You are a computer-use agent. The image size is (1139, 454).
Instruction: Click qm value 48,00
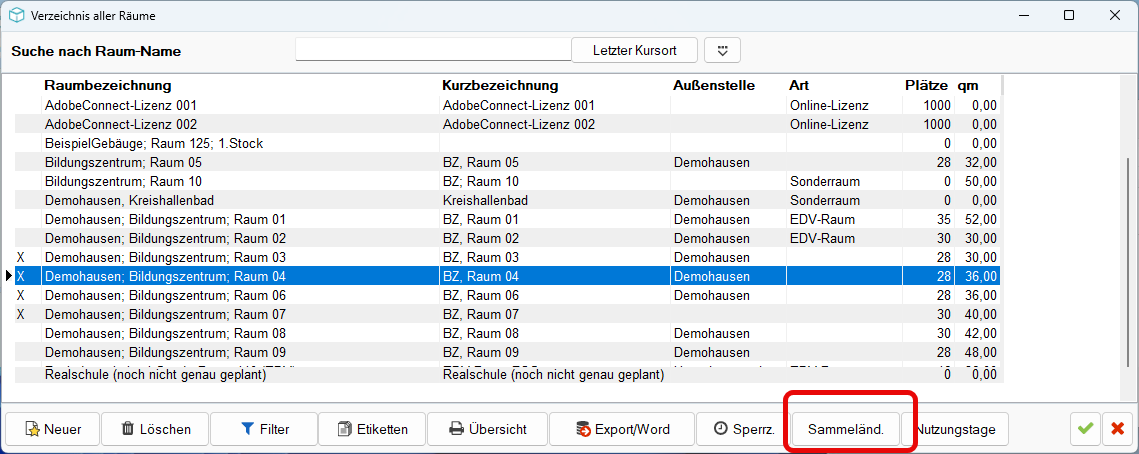[x=980, y=352]
